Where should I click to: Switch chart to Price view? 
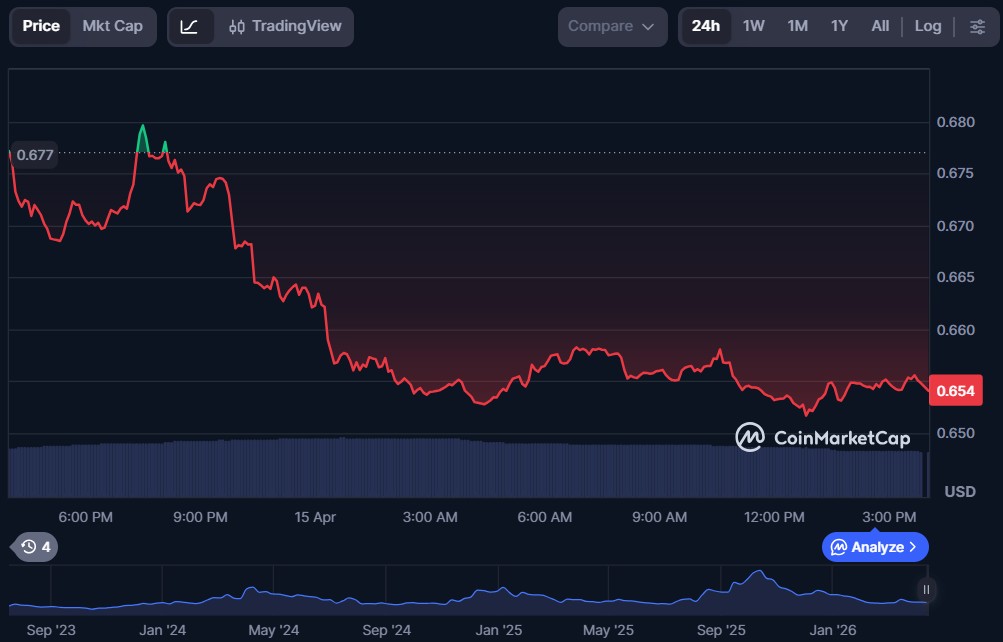coord(41,26)
